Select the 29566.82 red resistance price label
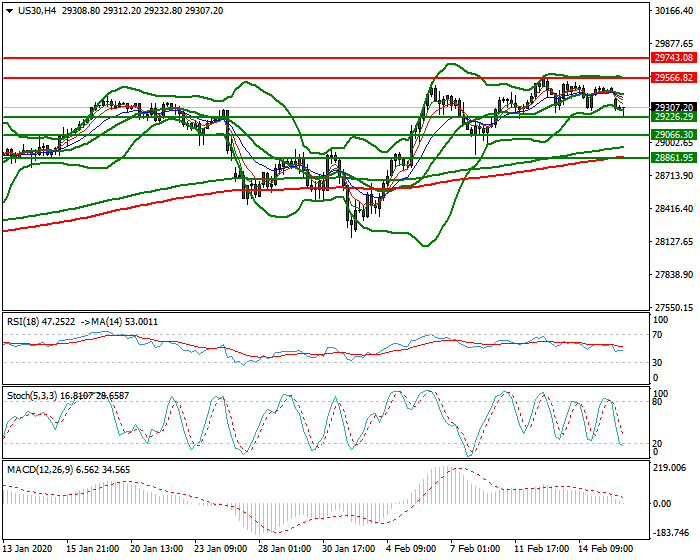The height and width of the screenshot is (560, 700). tap(674, 78)
